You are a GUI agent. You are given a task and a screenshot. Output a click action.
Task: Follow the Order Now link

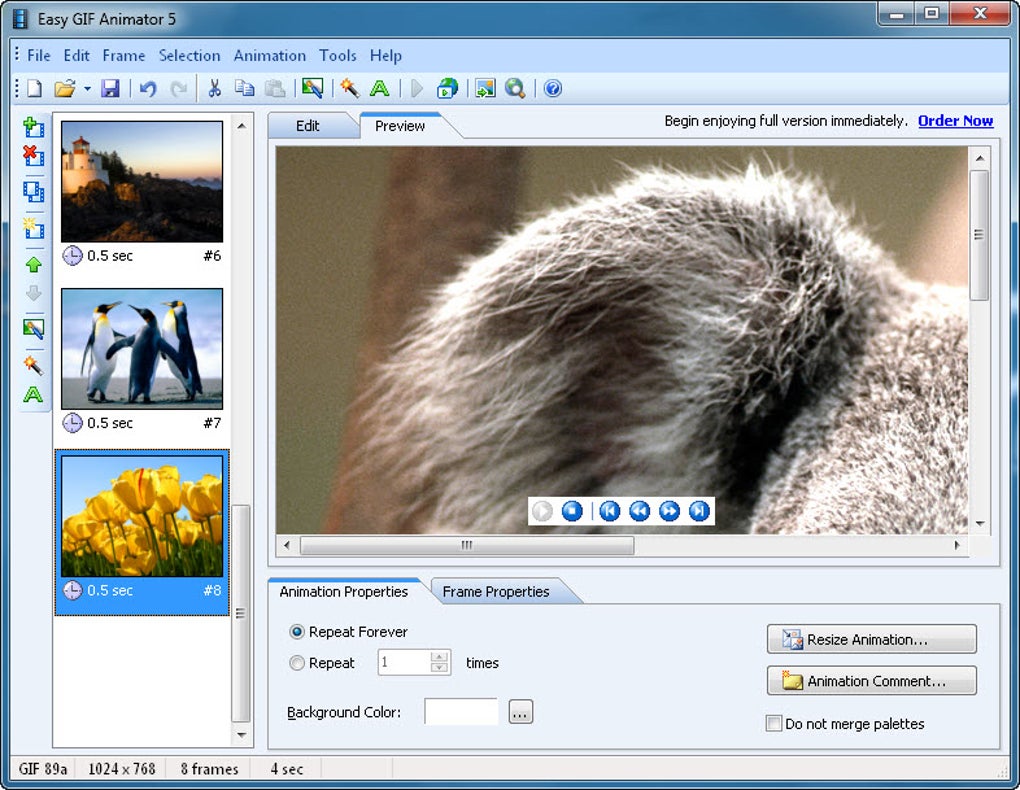coord(955,121)
